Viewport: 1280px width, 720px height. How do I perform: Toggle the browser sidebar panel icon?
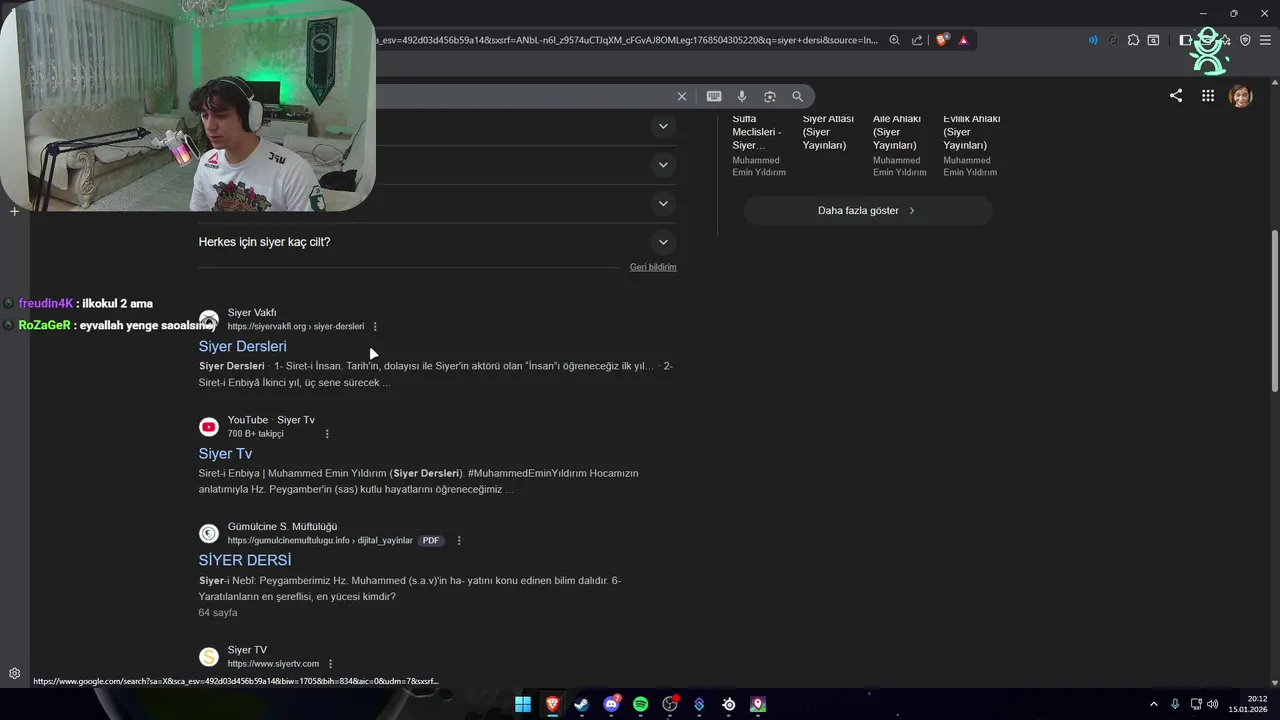[1185, 40]
